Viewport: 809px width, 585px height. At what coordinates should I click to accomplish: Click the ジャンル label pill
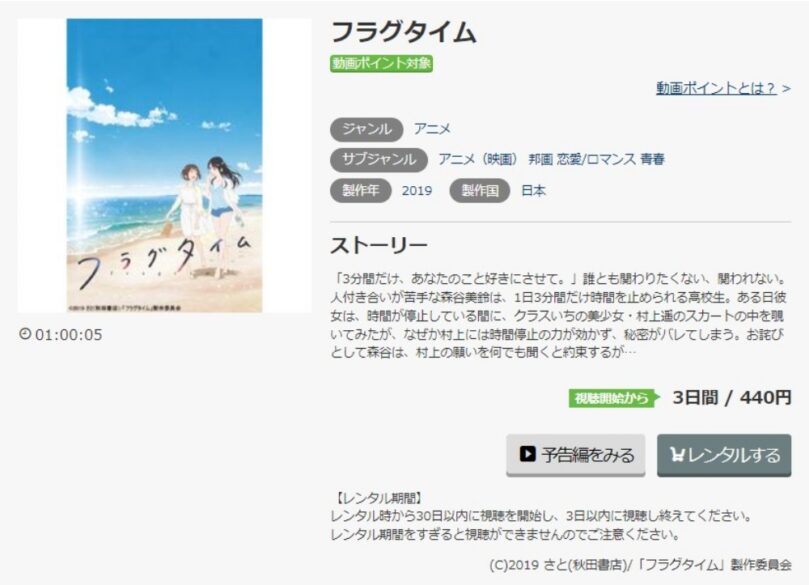click(x=366, y=129)
